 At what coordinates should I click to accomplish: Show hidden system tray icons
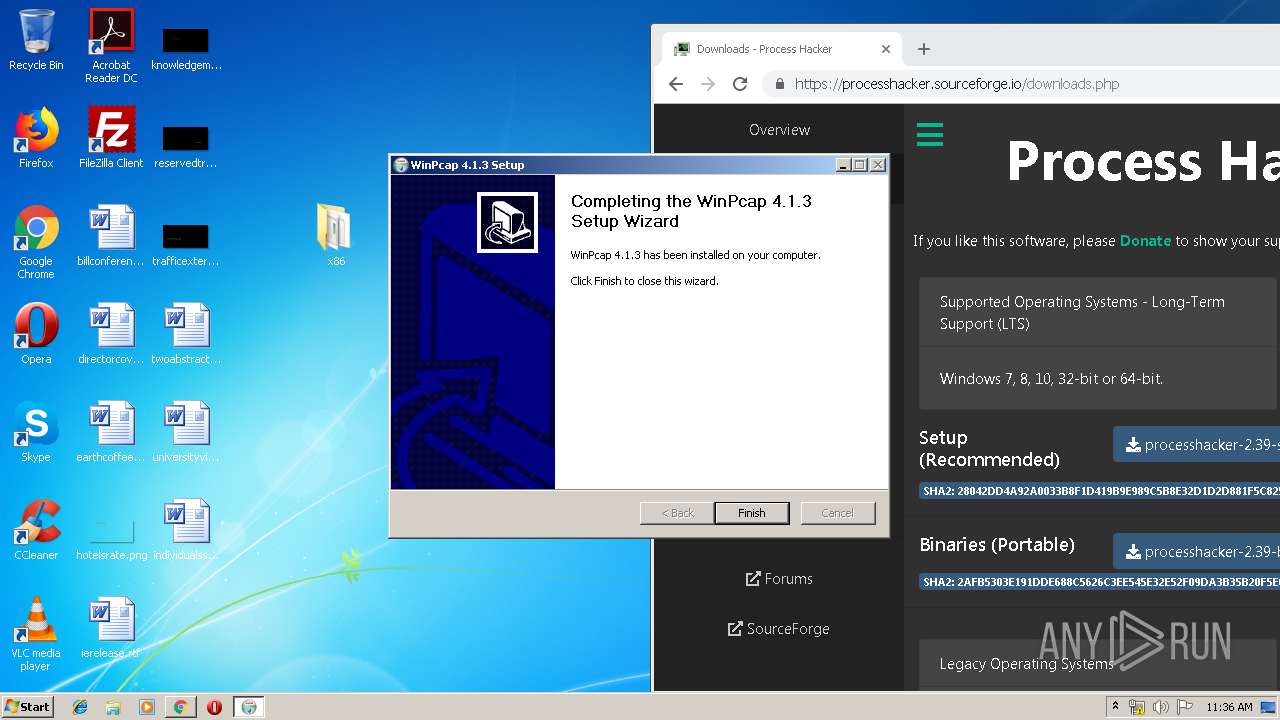(1116, 707)
